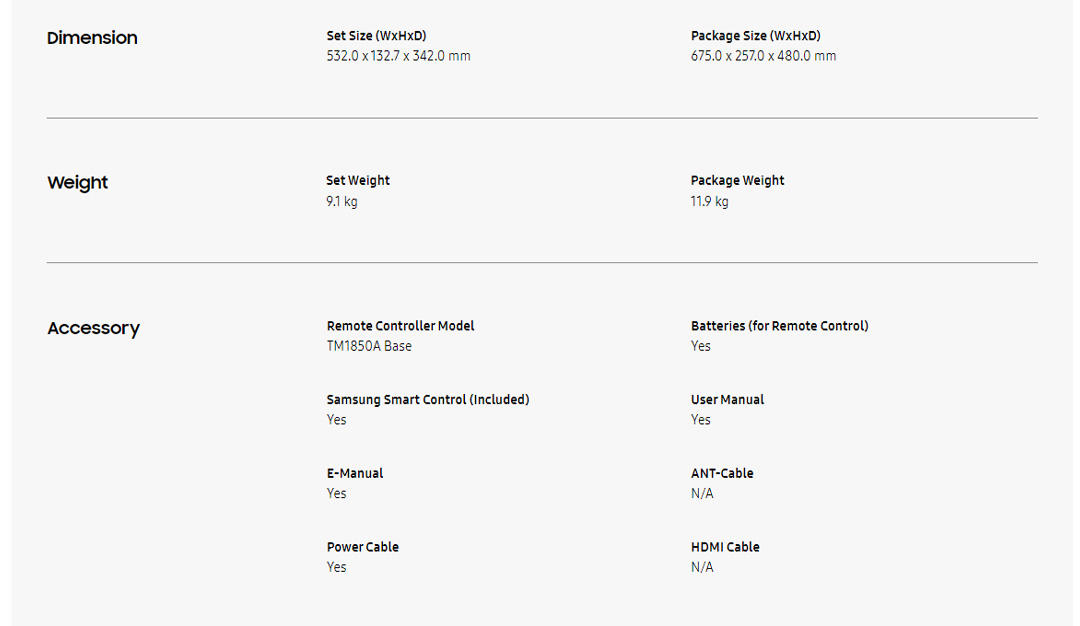The height and width of the screenshot is (626, 1080).
Task: Select the 675.0 x 257.0 x 480.0 mm value
Action: coord(763,56)
